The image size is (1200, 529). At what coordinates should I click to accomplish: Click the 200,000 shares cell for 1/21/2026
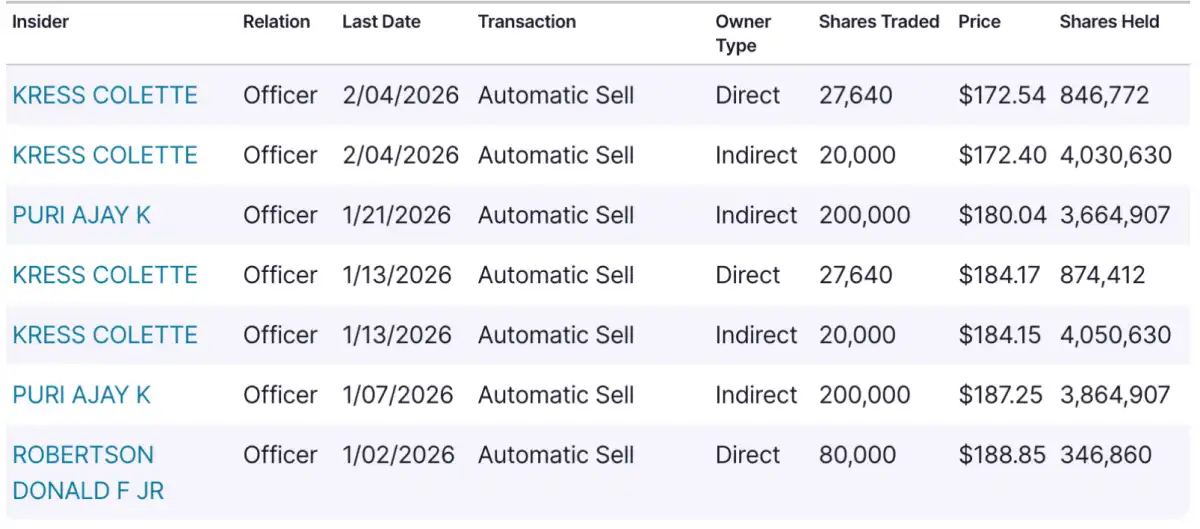pos(864,216)
